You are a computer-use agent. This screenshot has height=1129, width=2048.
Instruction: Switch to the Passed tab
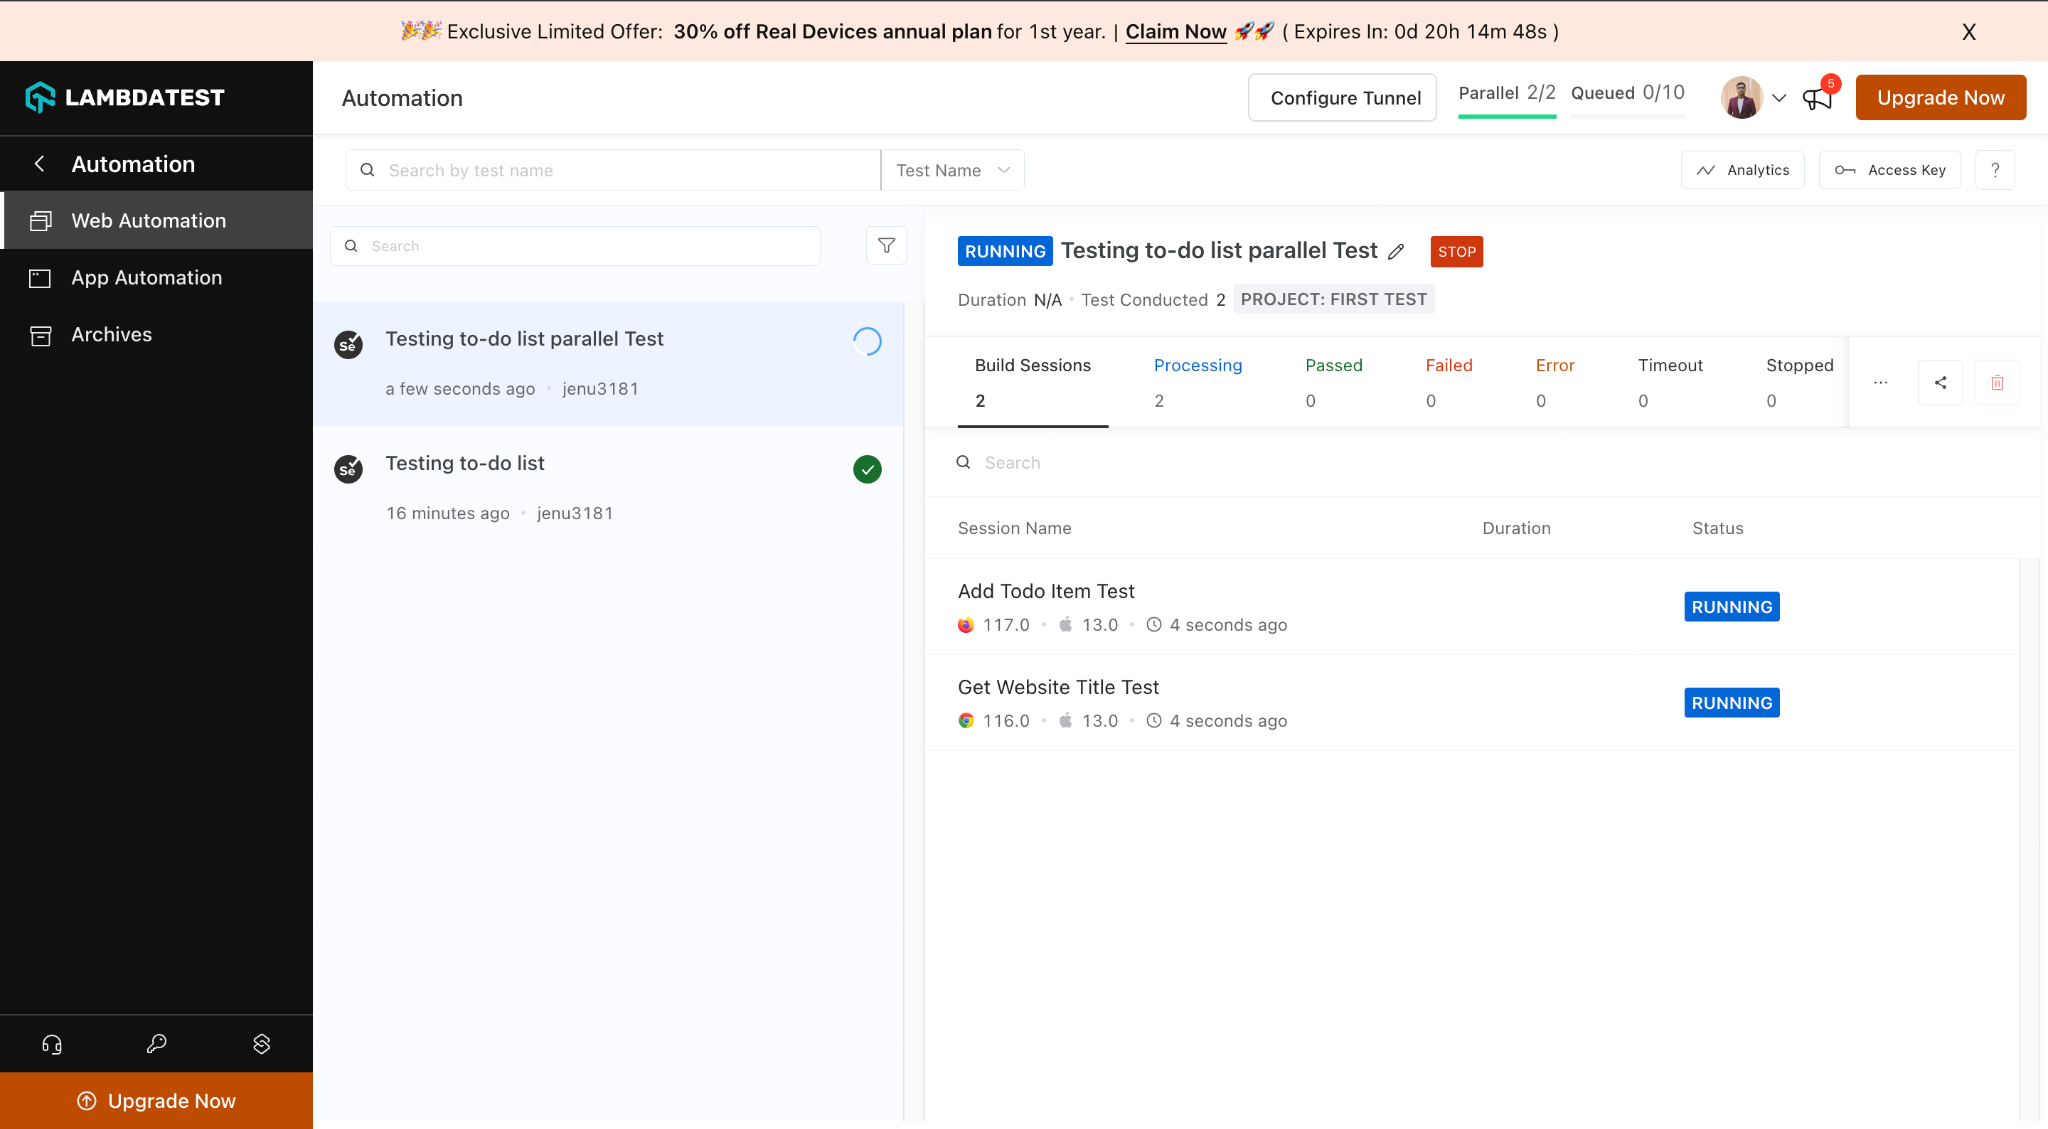tap(1334, 382)
